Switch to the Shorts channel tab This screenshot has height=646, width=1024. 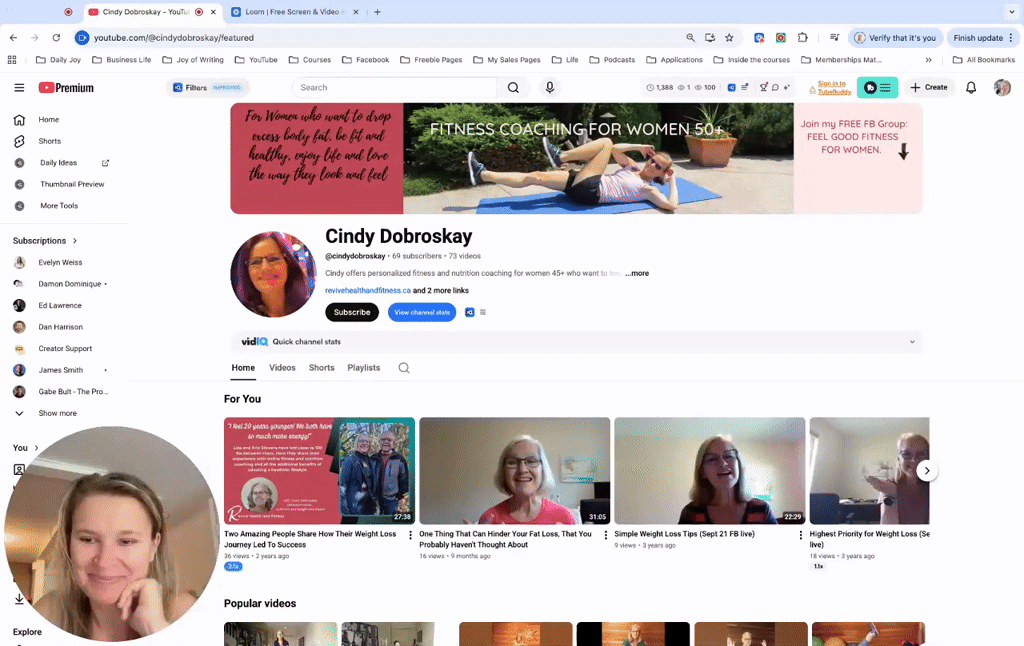pyautogui.click(x=321, y=368)
